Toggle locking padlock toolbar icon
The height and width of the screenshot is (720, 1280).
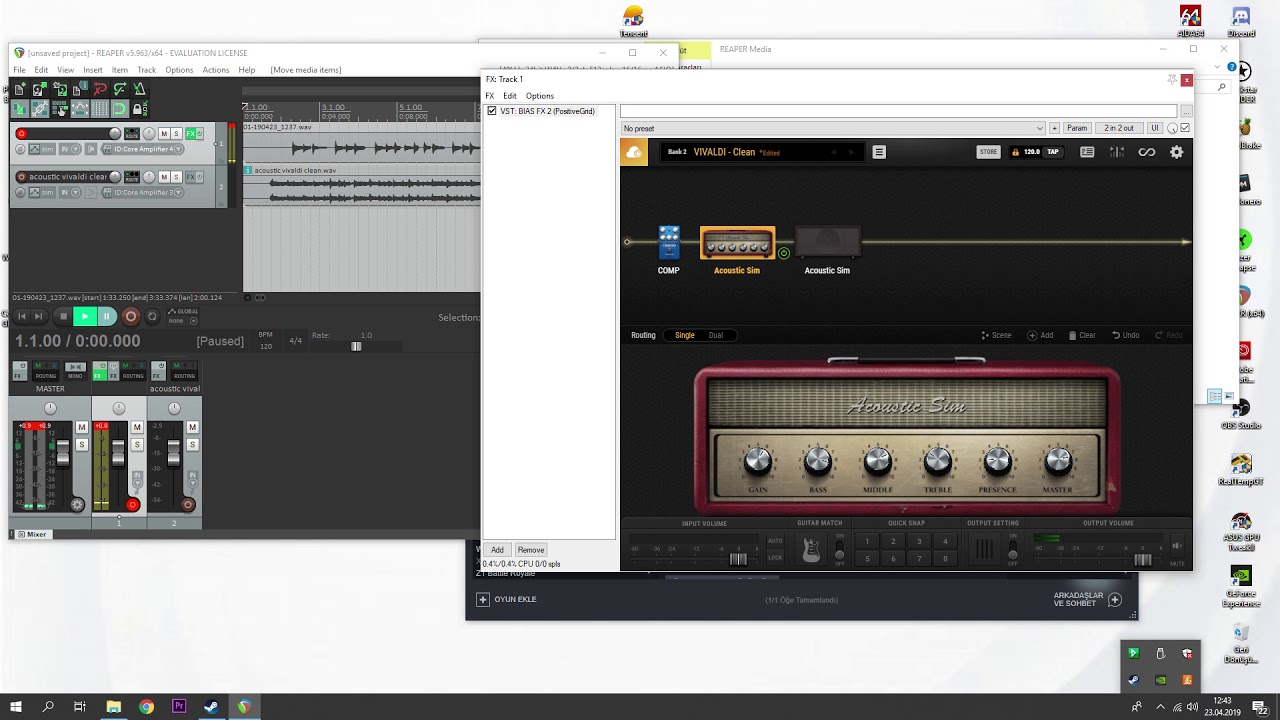pyautogui.click(x=140, y=108)
